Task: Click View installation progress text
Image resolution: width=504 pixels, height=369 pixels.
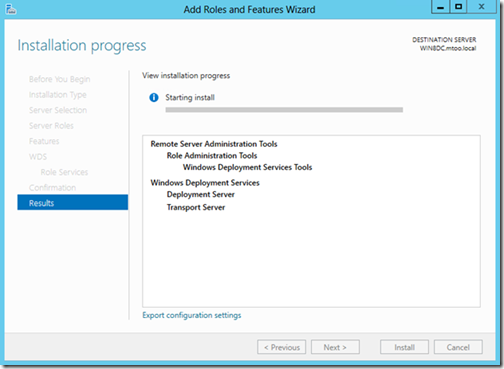Action: (x=186, y=76)
